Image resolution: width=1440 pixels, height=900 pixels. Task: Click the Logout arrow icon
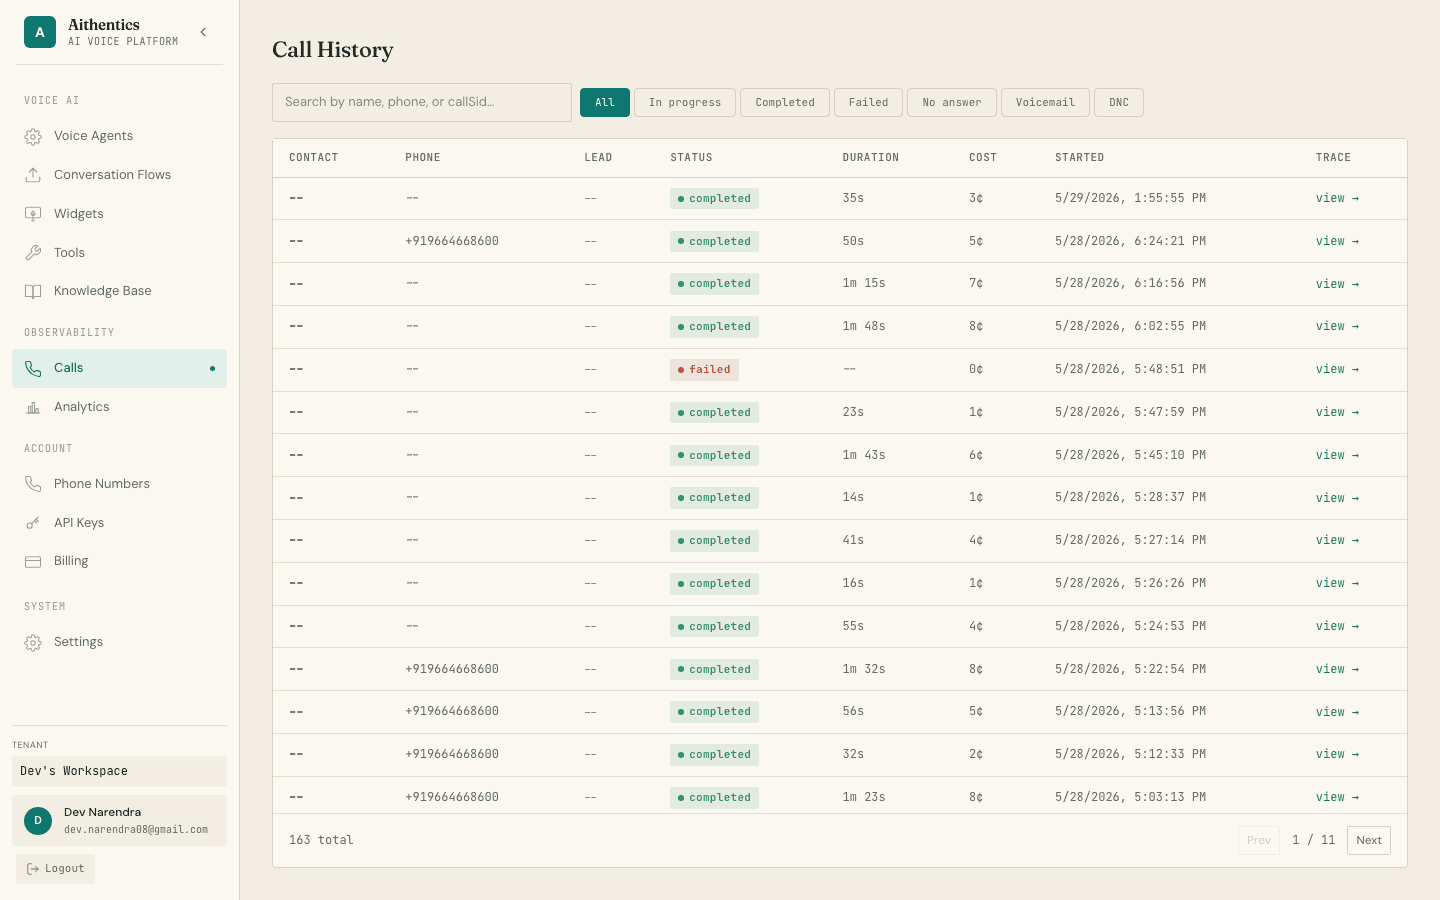tap(33, 869)
